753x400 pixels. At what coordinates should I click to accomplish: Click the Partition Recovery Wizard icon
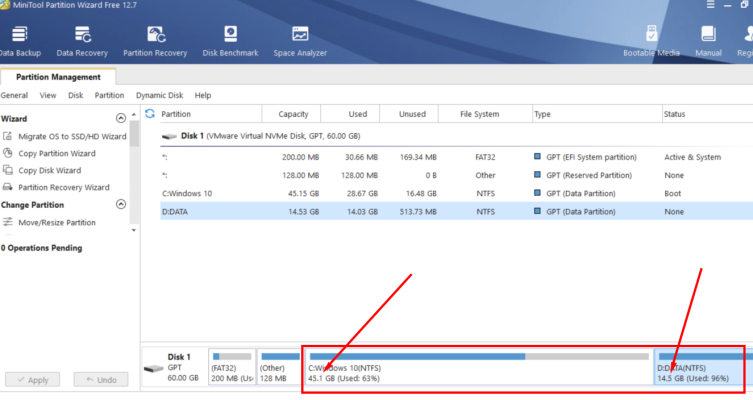[x=8, y=187]
